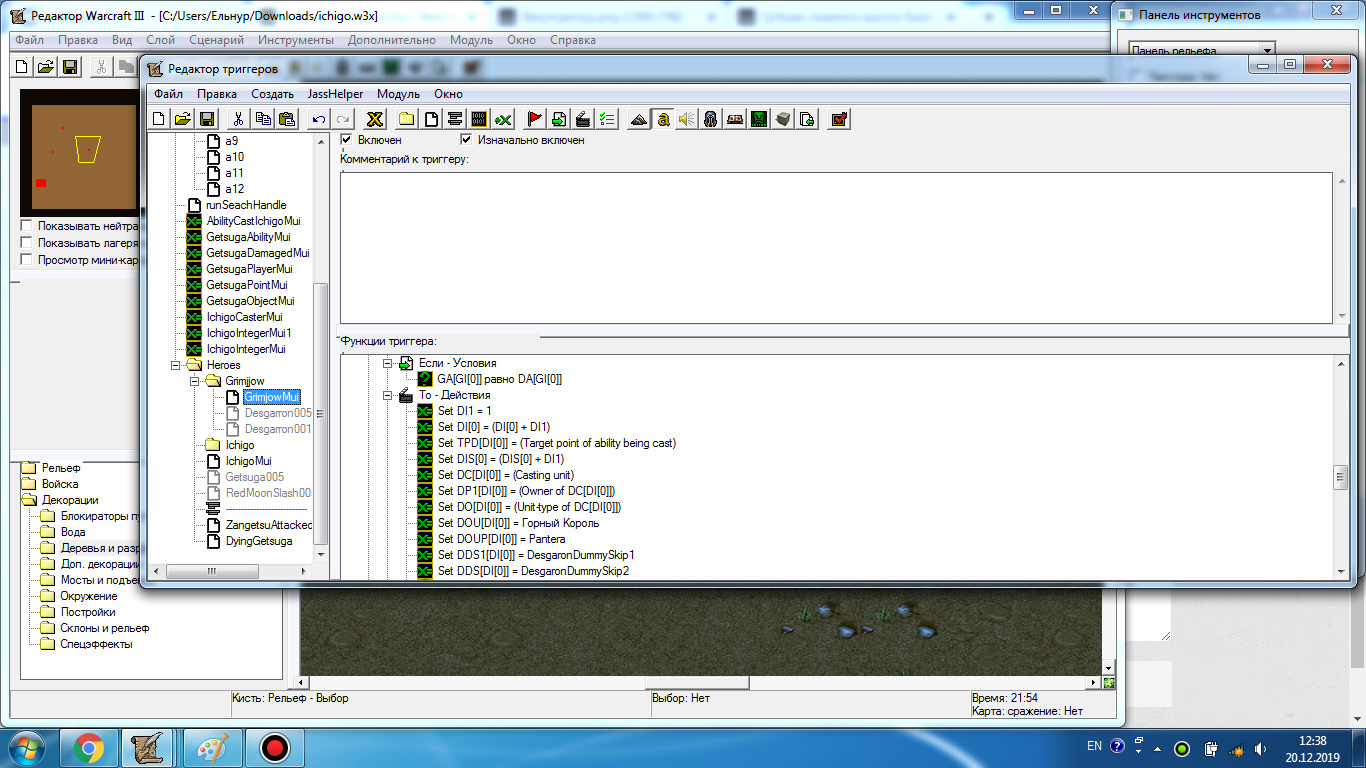Open Variables editor with yellow X icon
The width and height of the screenshot is (1366, 768).
coord(375,119)
